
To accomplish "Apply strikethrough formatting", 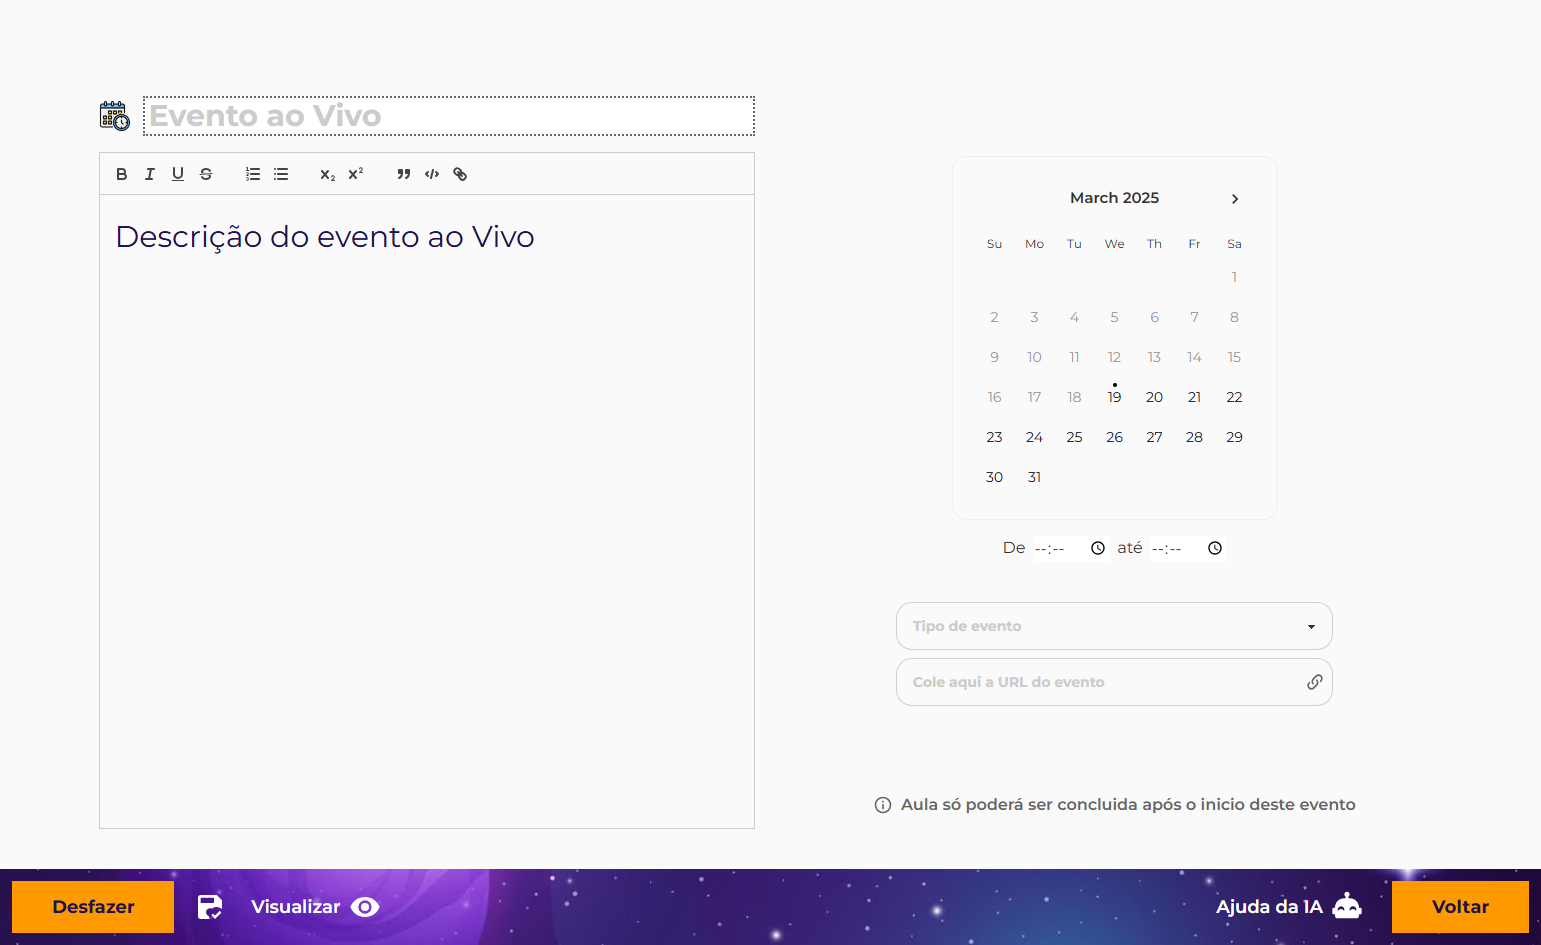I will (x=206, y=174).
